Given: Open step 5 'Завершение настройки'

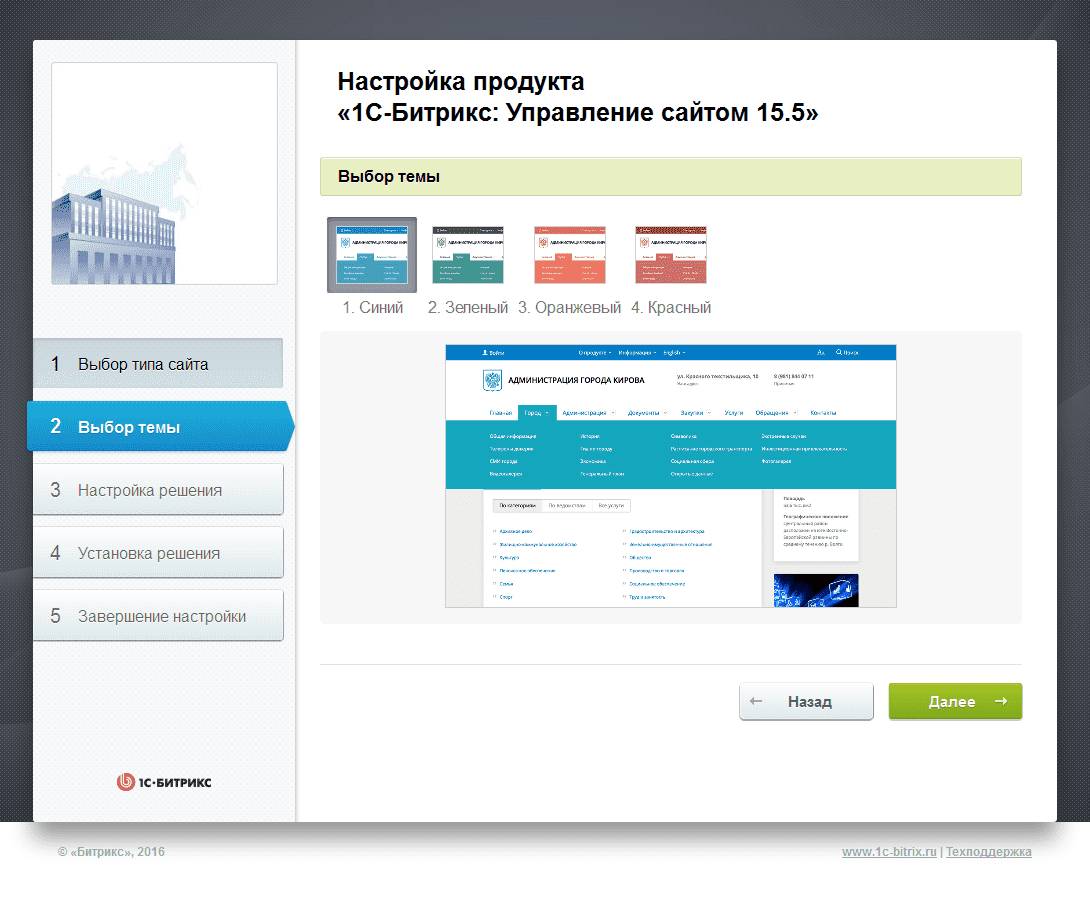Looking at the screenshot, I should 158,616.
